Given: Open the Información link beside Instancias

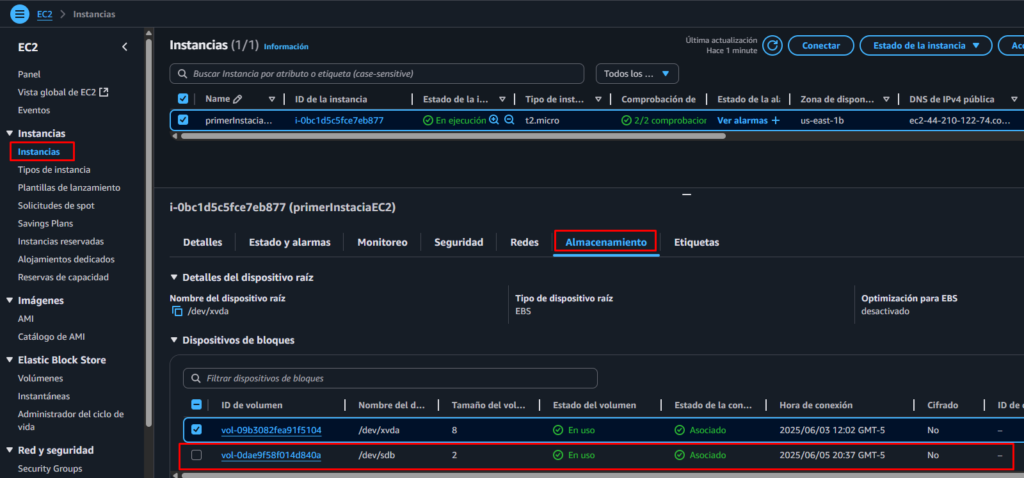Looking at the screenshot, I should tap(286, 47).
